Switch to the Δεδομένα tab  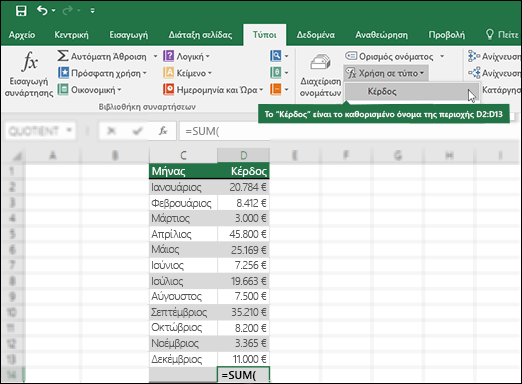pyautogui.click(x=315, y=35)
